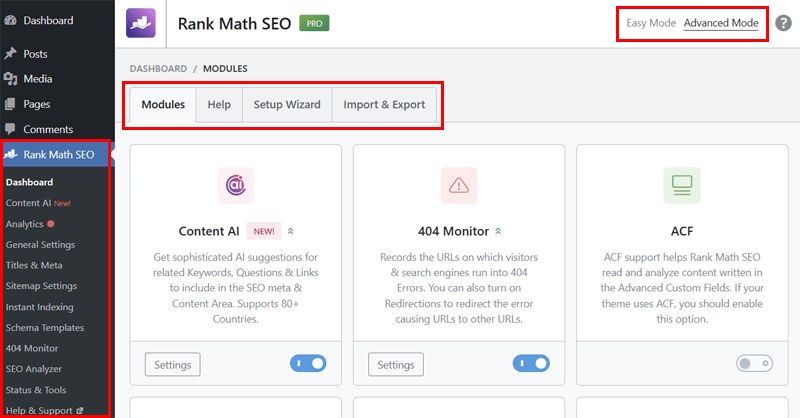Click the WordPress Dashboard gauge icon
The image size is (800, 418).
click(10, 20)
